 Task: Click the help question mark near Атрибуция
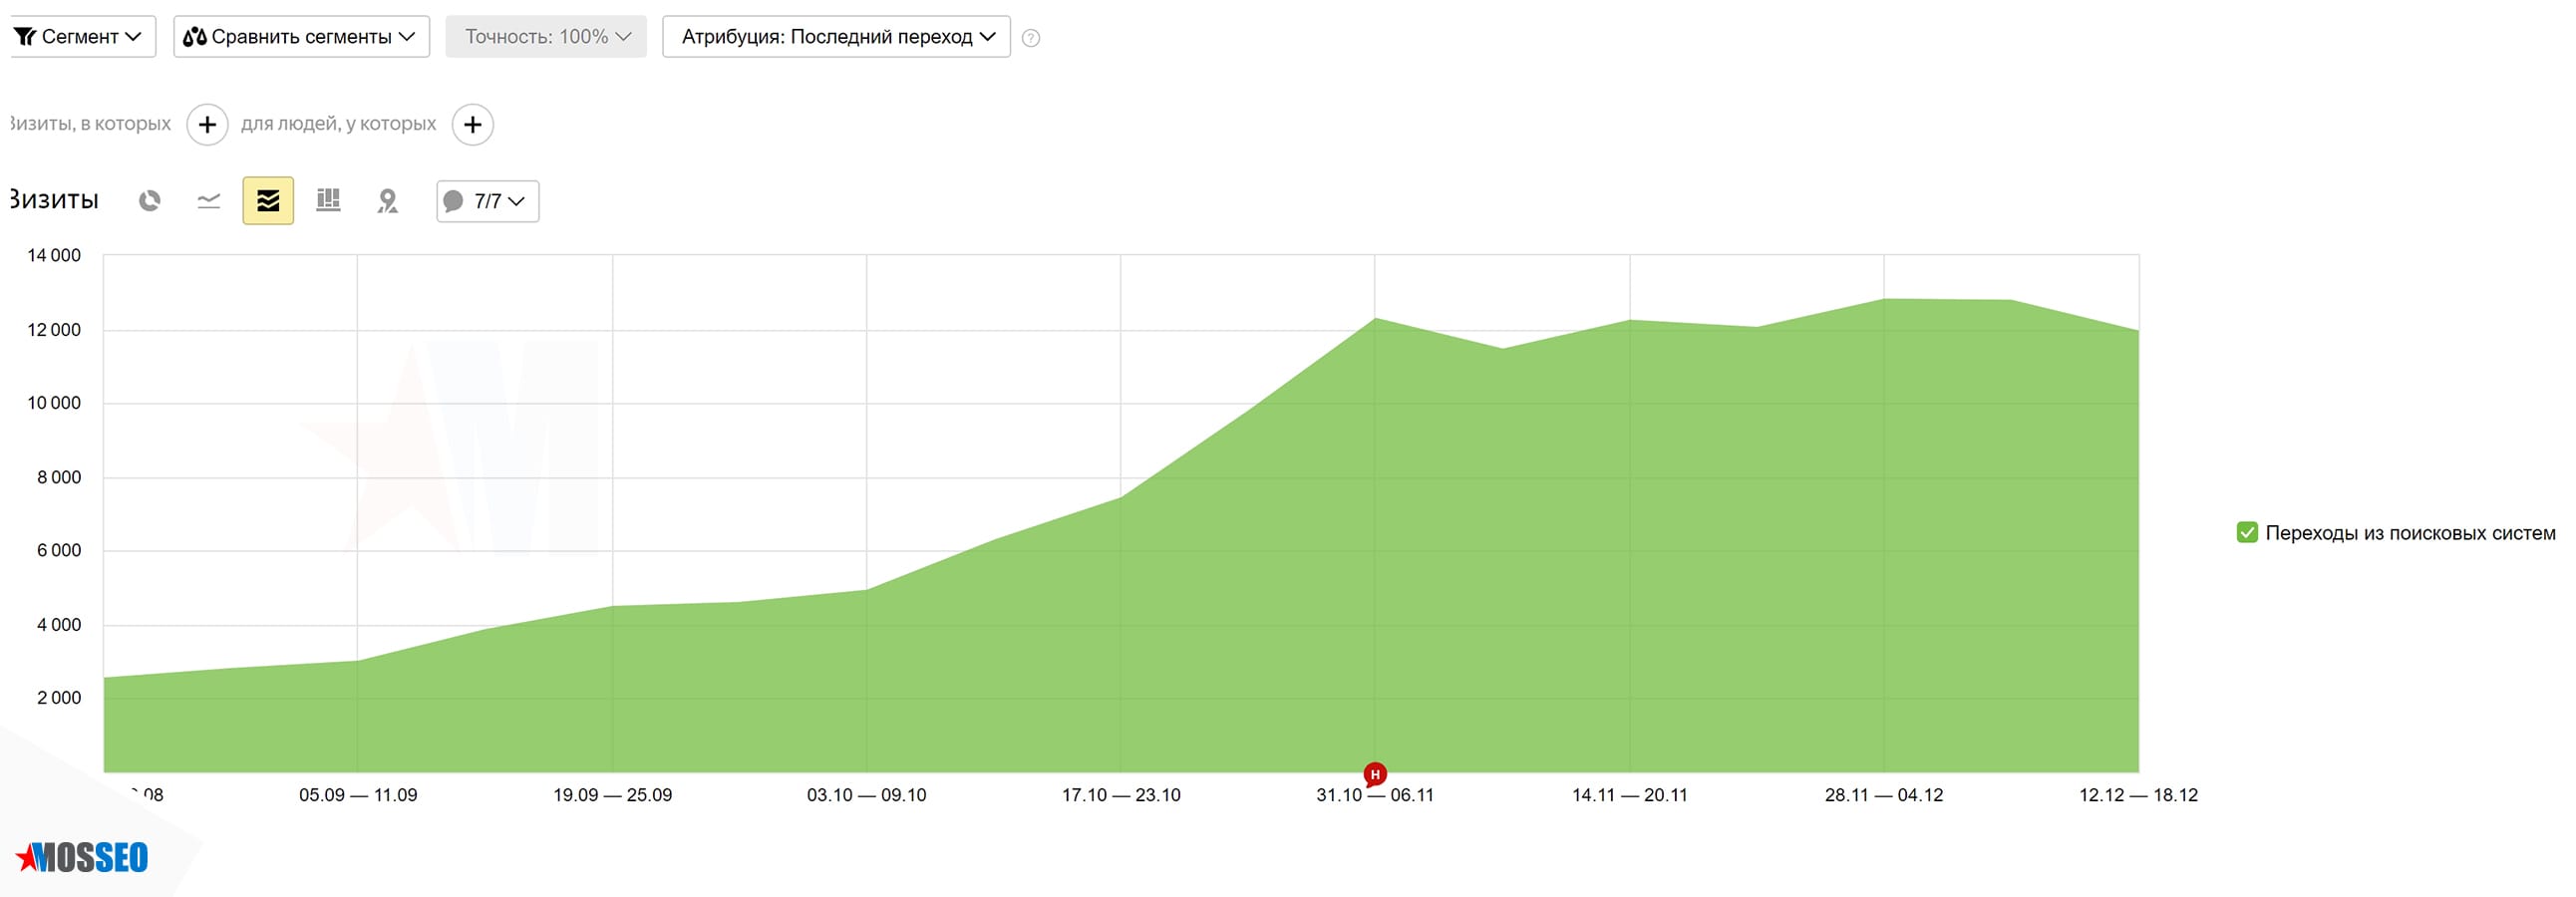click(1031, 38)
